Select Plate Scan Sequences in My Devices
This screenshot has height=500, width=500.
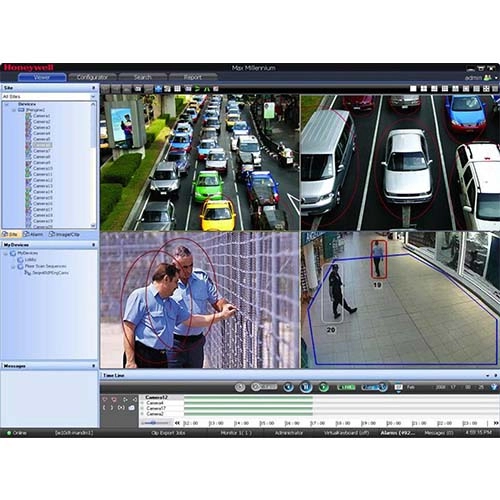(45, 266)
